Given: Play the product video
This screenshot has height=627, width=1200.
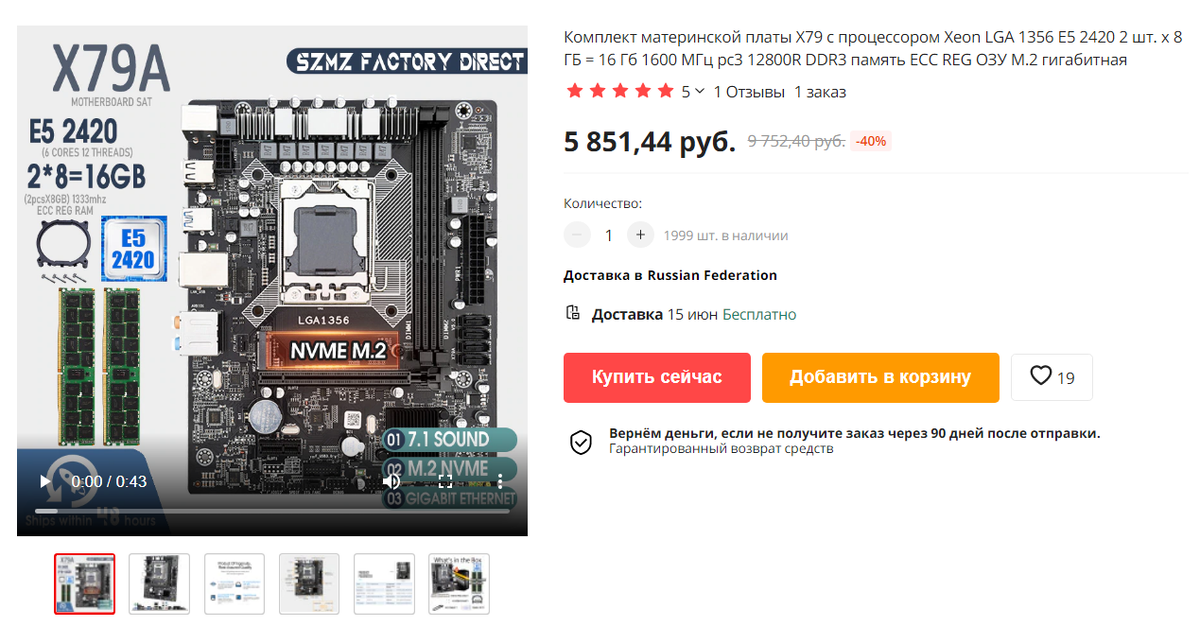Looking at the screenshot, I should (x=45, y=481).
